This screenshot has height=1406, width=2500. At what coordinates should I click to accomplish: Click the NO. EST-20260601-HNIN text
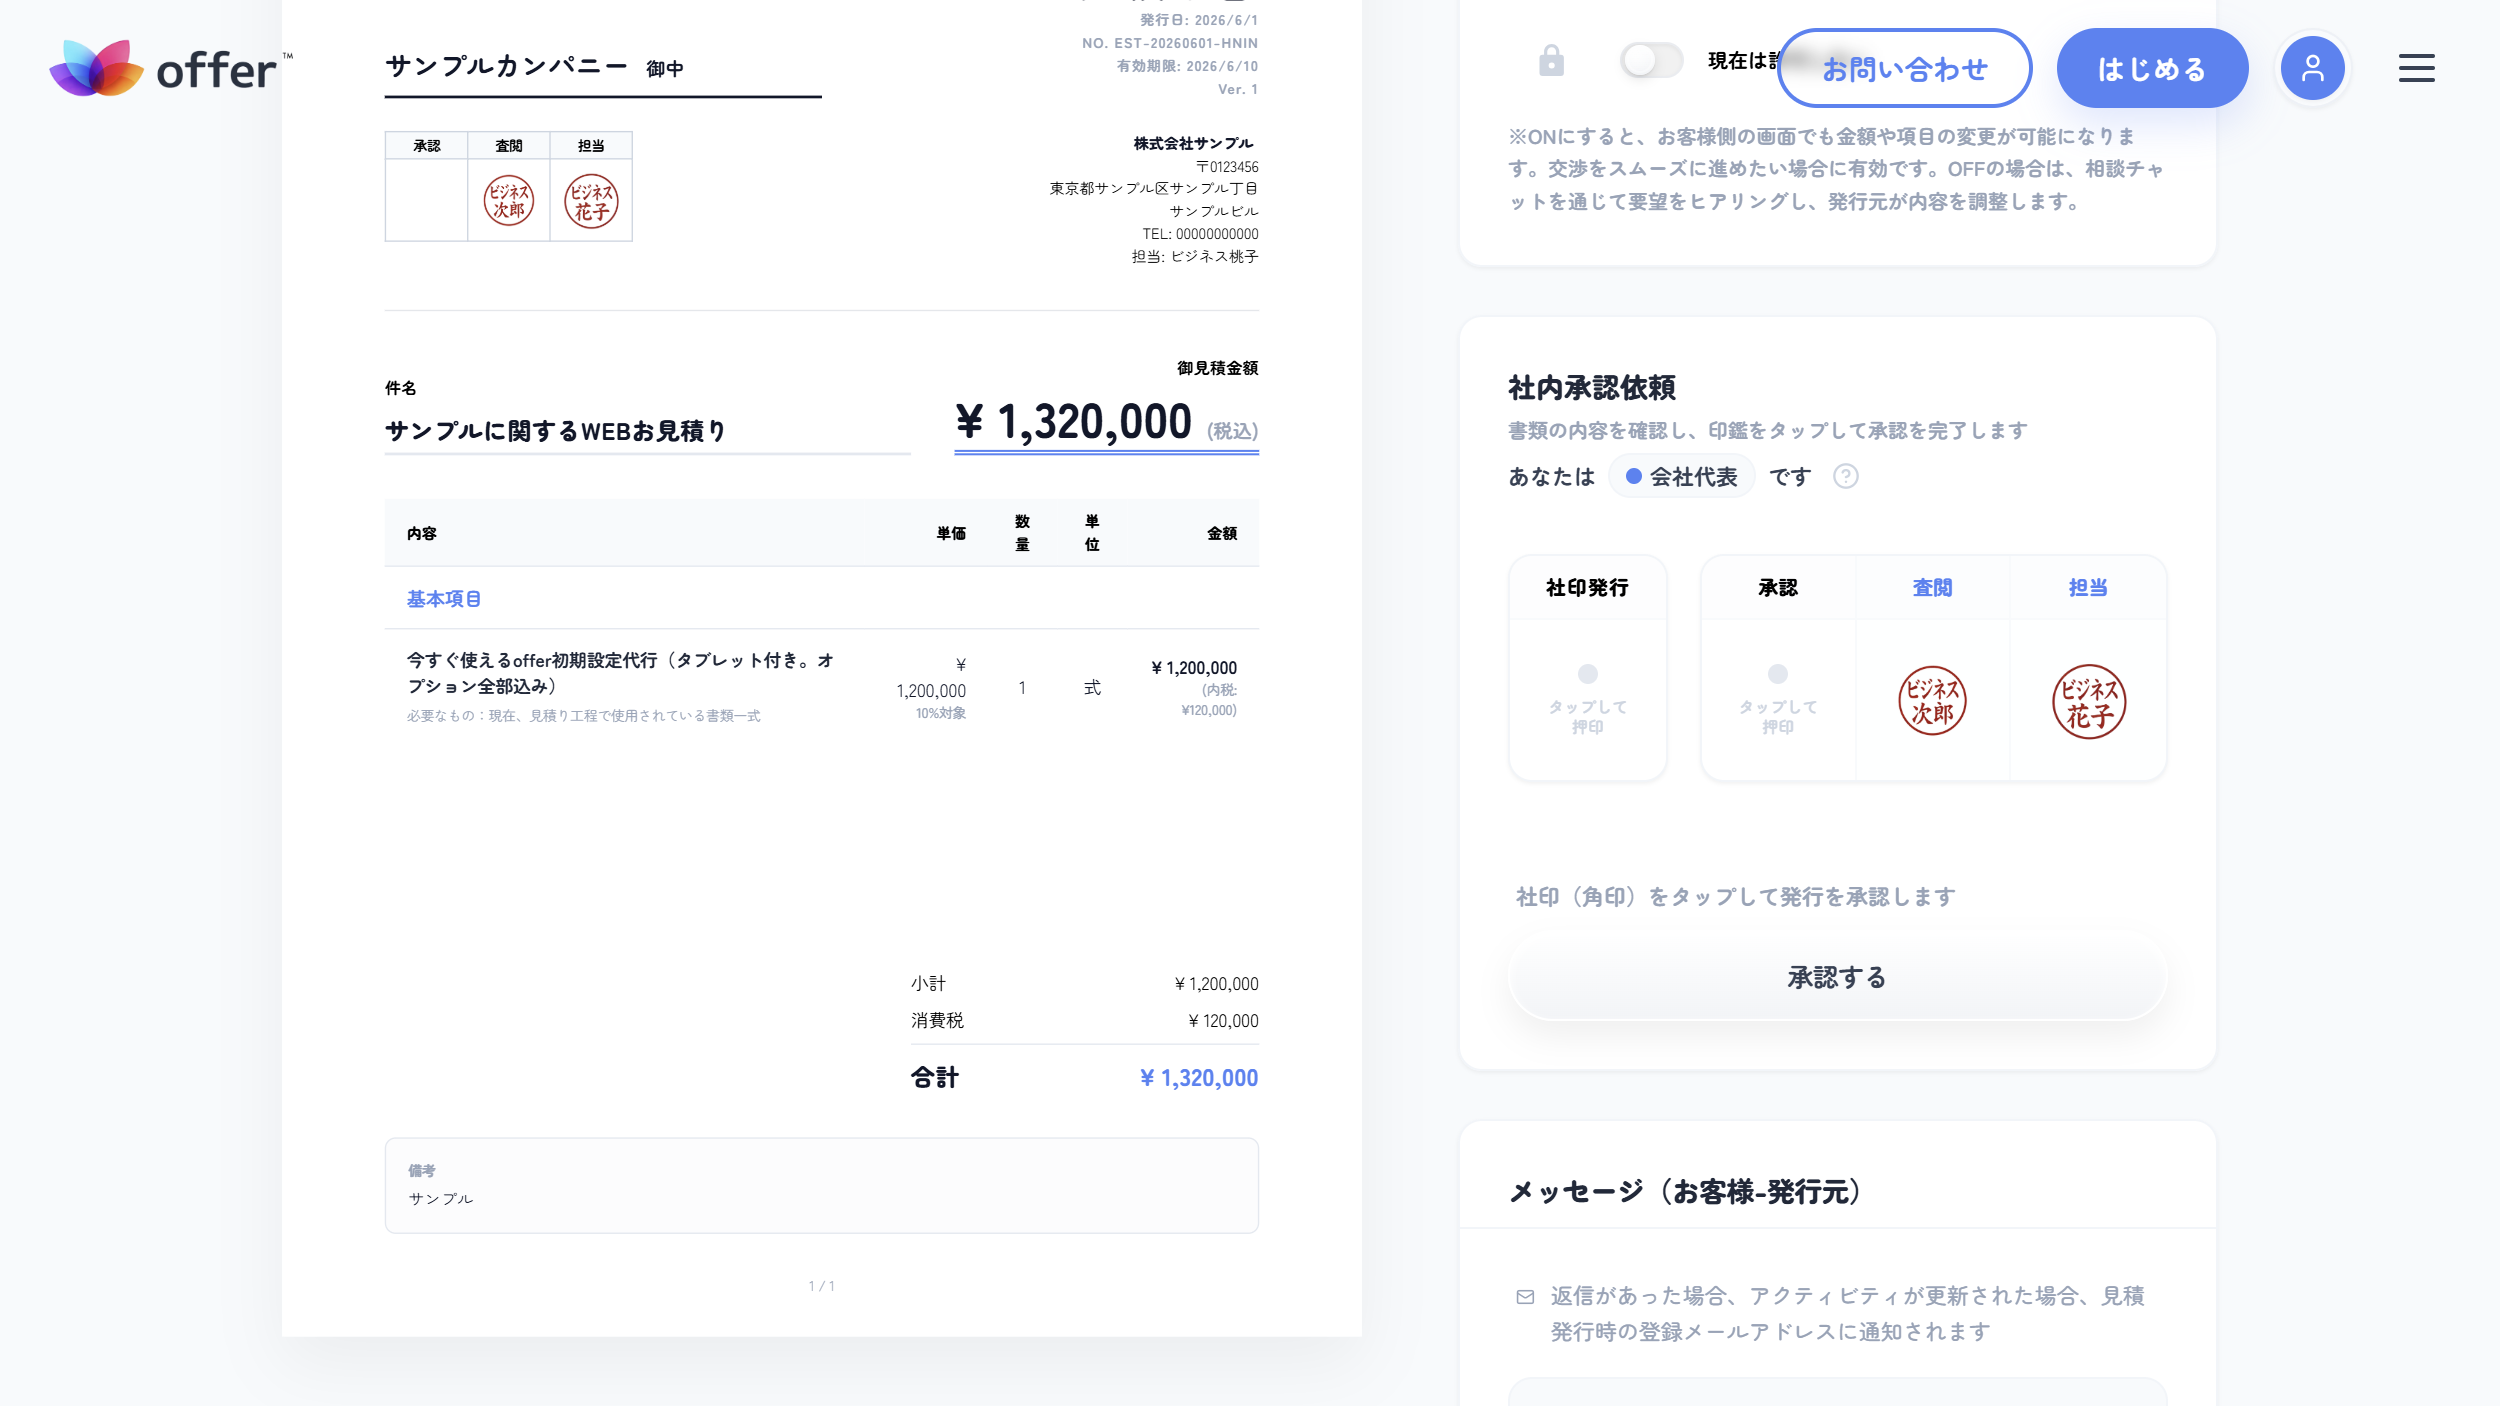1170,43
